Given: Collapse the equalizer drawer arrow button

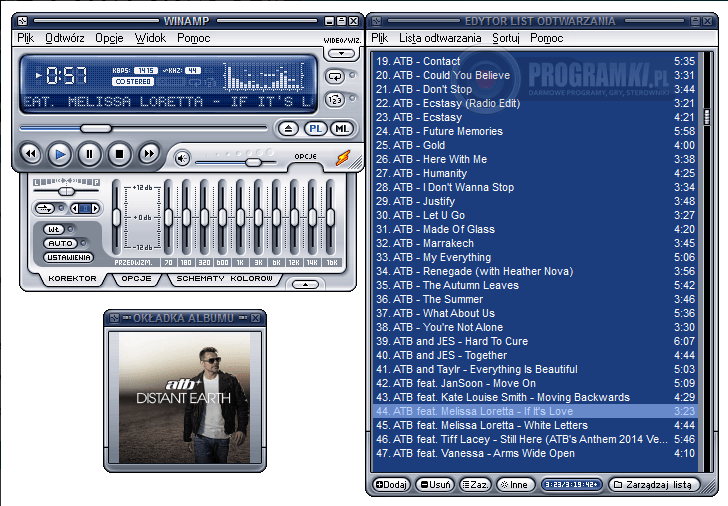Looking at the screenshot, I should [x=305, y=284].
